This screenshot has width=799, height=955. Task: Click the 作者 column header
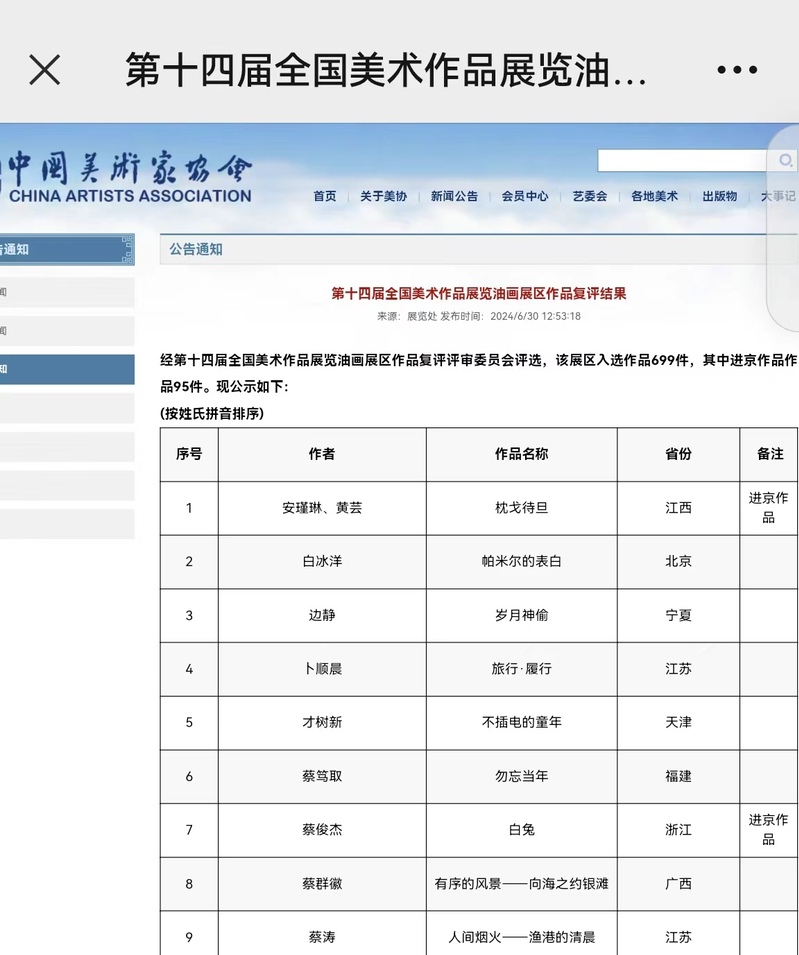point(322,454)
